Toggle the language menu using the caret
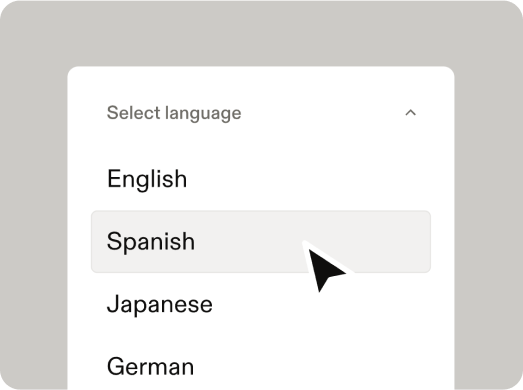This screenshot has height=390, width=523. pos(410,113)
